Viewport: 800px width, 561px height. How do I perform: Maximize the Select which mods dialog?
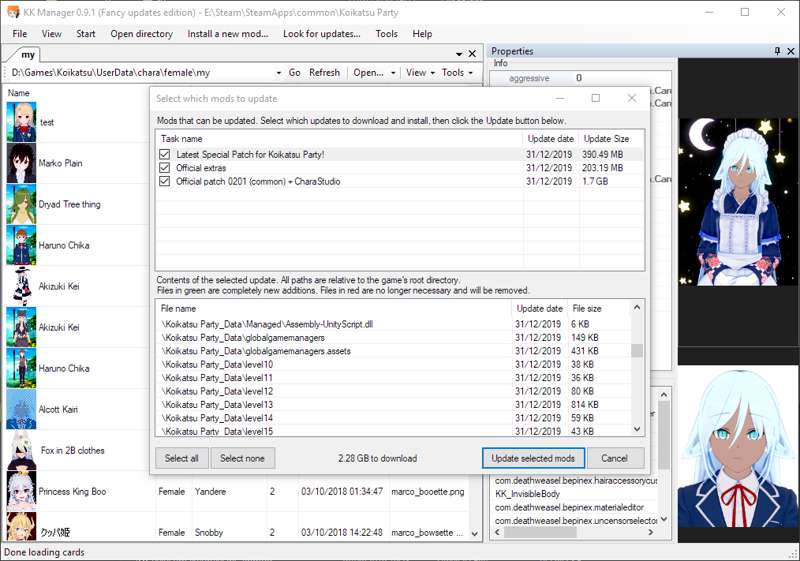(595, 98)
